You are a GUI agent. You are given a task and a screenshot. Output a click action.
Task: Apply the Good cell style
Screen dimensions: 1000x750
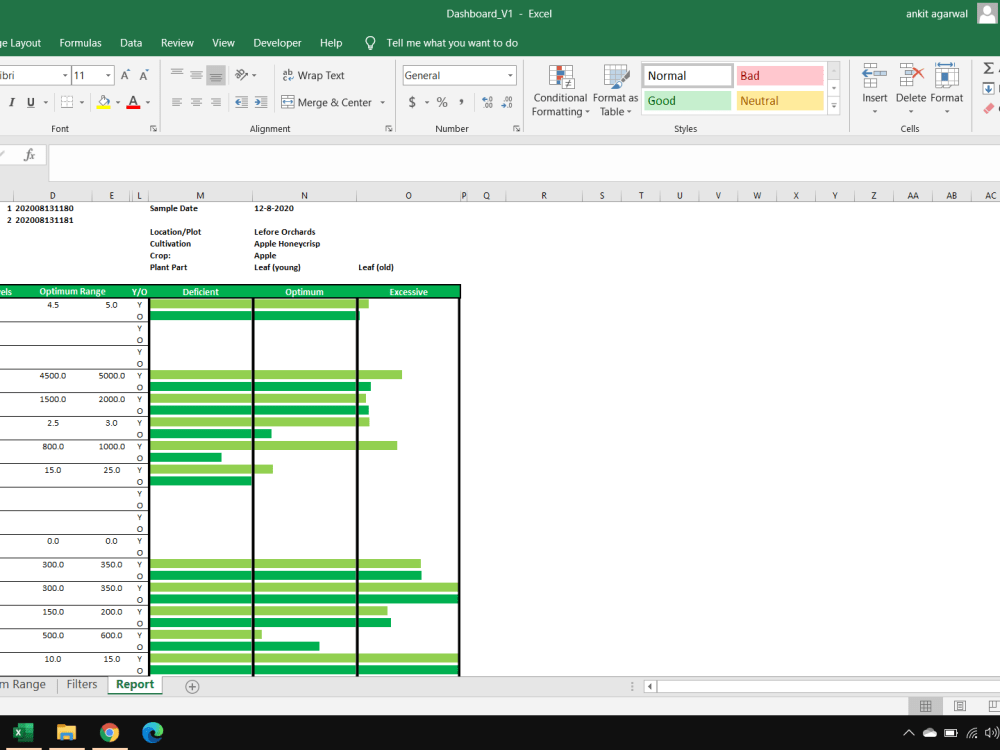687,101
